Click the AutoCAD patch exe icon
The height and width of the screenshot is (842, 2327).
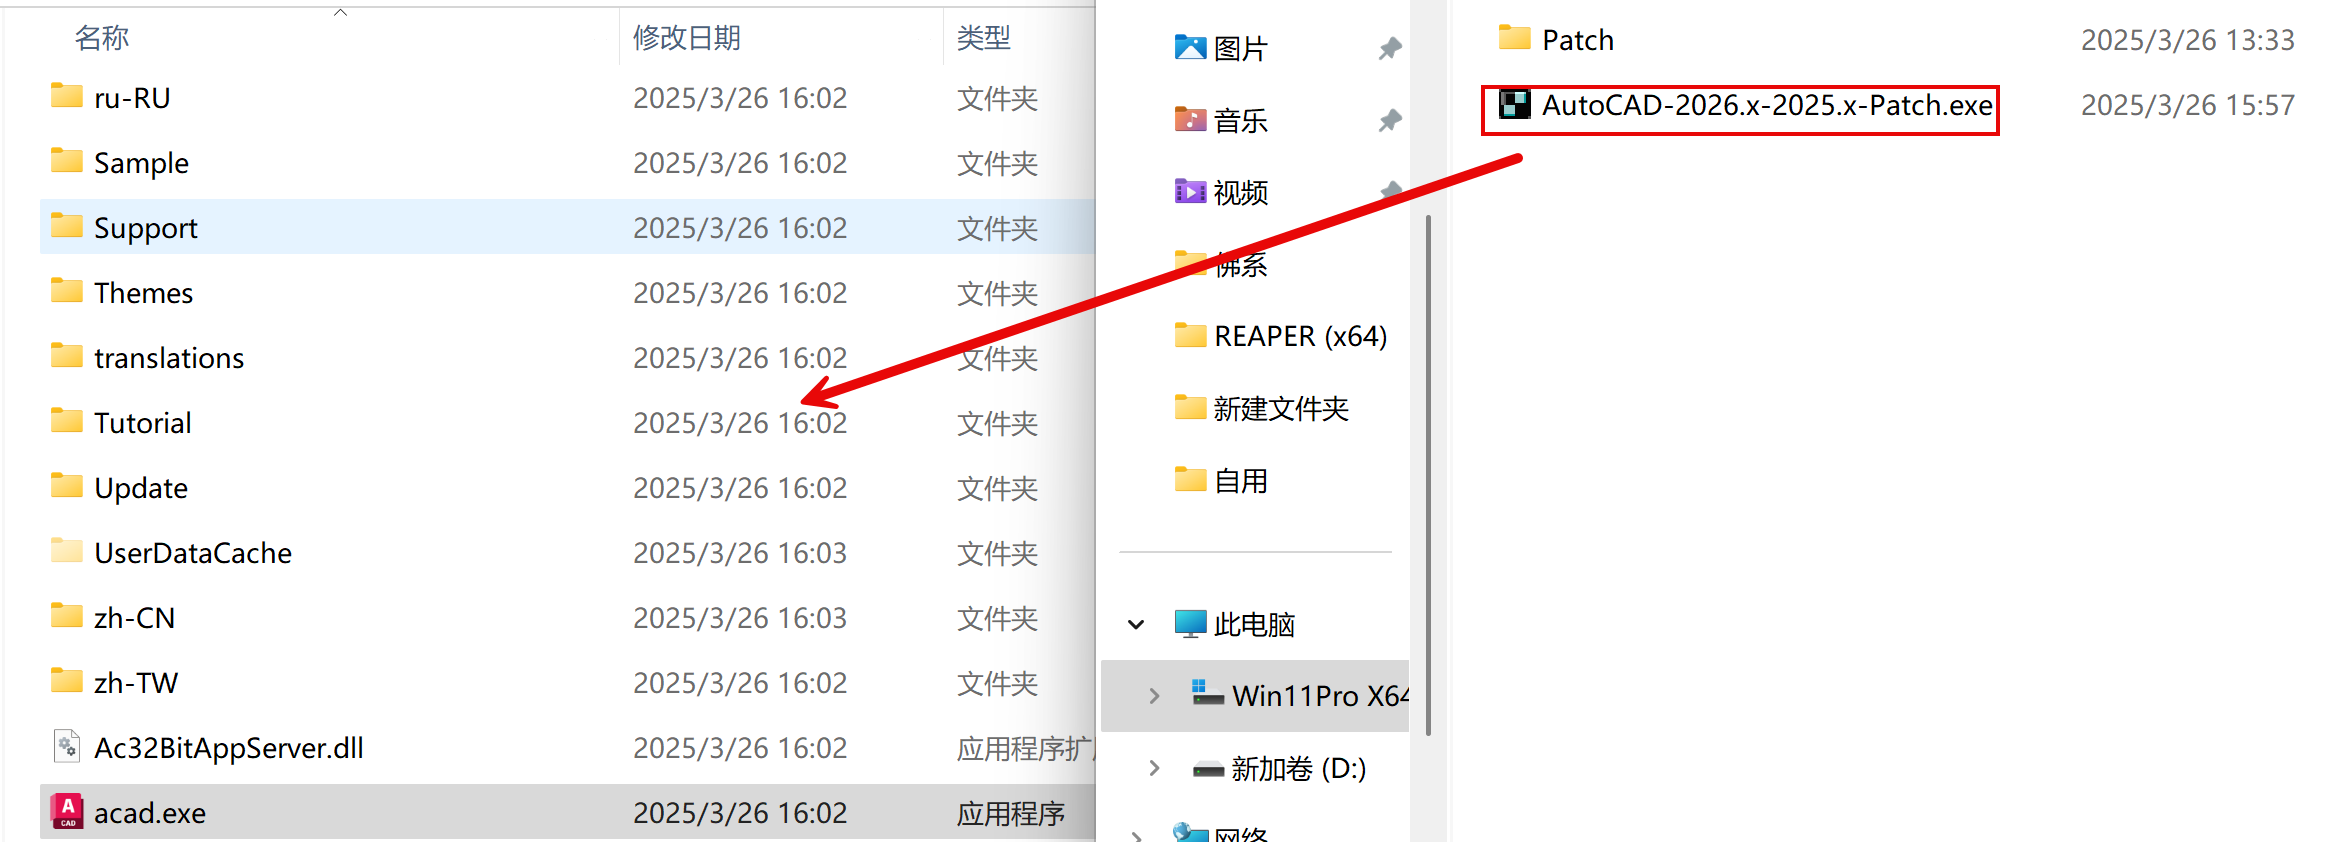click(1514, 105)
